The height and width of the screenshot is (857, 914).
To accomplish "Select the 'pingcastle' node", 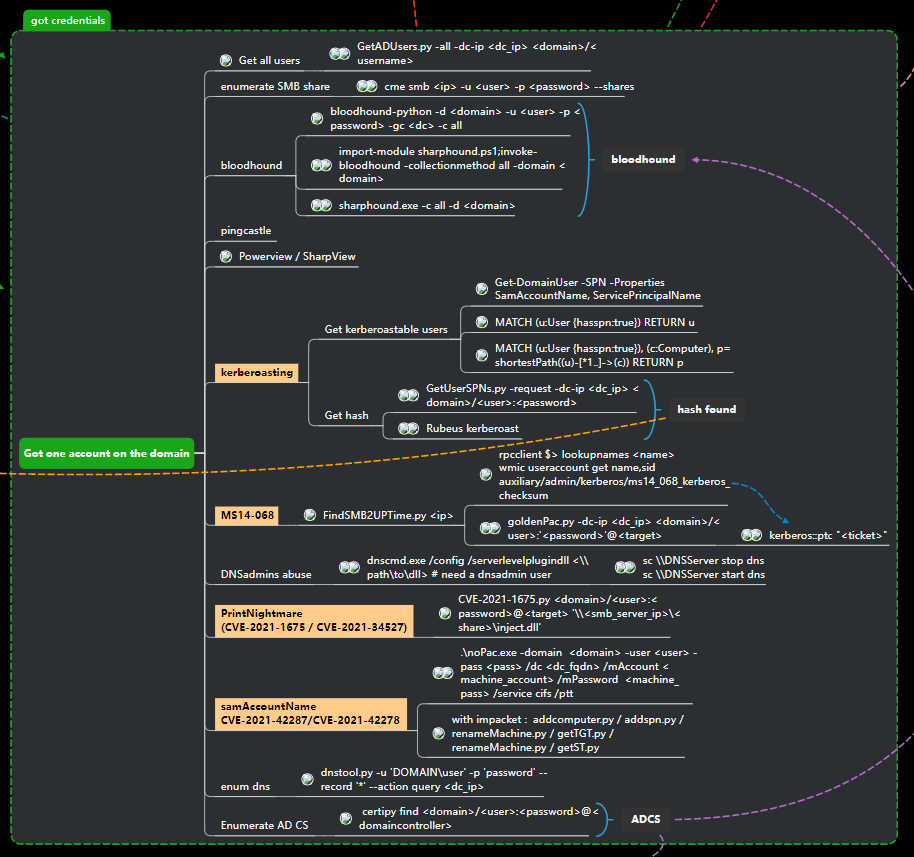I will tap(246, 231).
